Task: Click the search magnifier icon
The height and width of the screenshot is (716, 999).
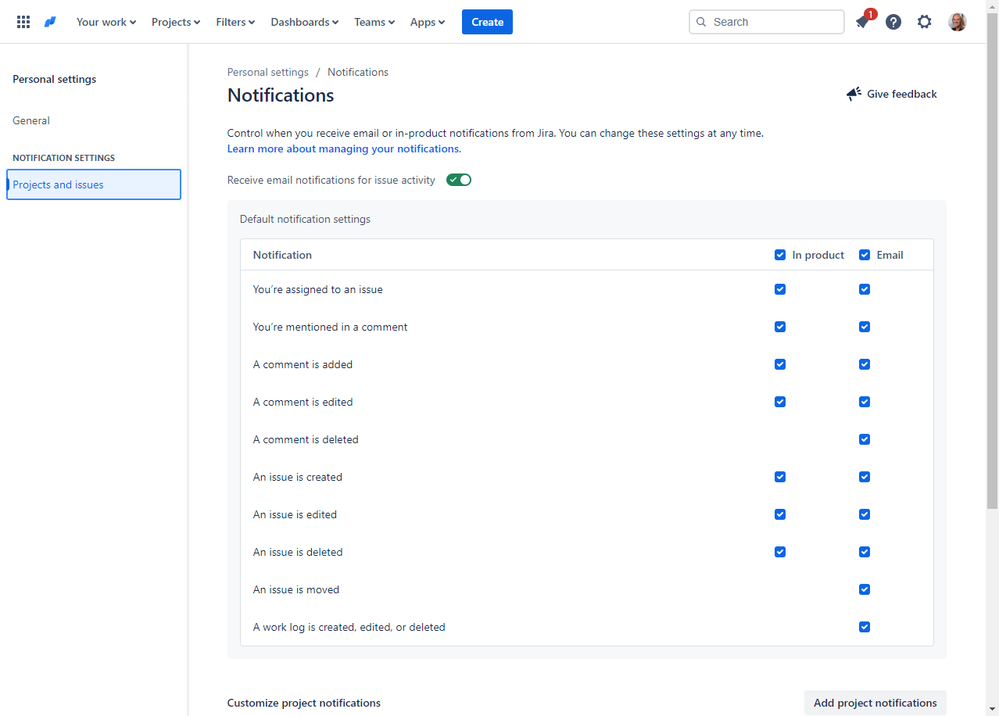Action: coord(701,22)
